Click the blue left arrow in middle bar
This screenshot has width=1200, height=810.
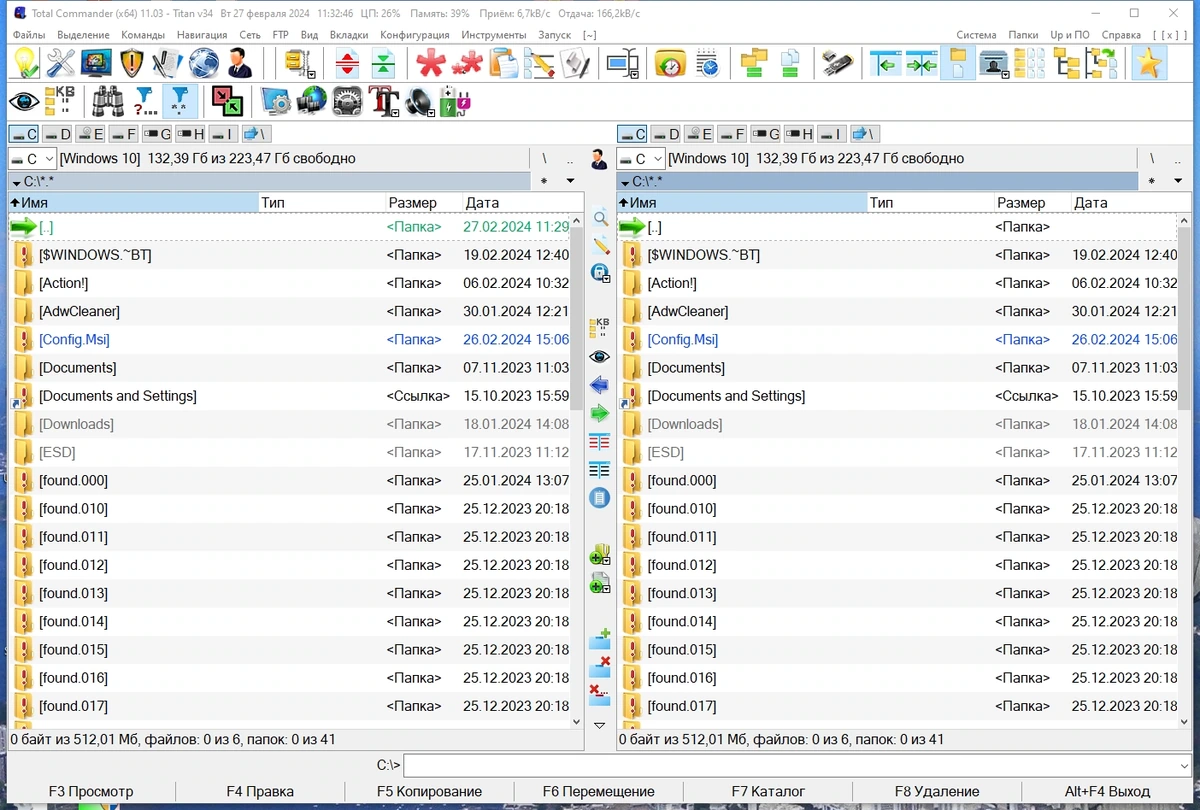[600, 385]
